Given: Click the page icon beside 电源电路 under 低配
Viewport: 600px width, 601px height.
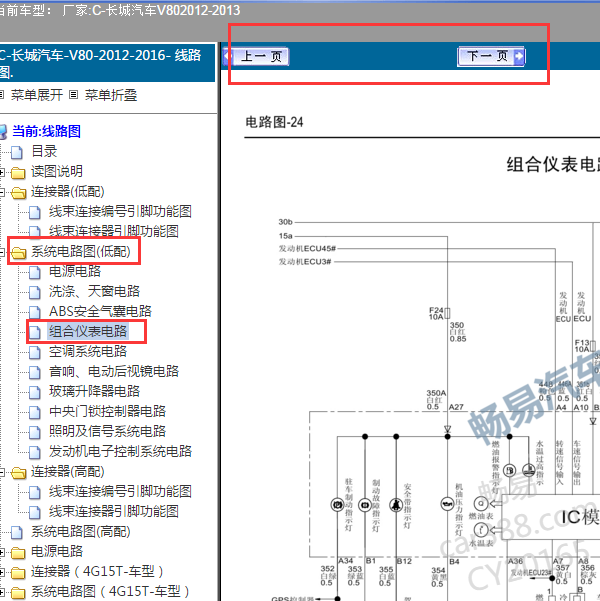Looking at the screenshot, I should click(35, 272).
